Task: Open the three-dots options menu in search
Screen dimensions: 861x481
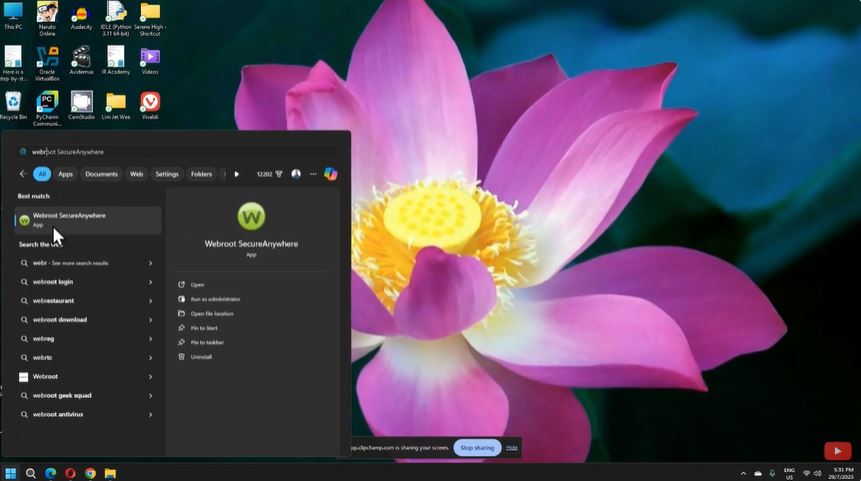Action: [x=313, y=174]
